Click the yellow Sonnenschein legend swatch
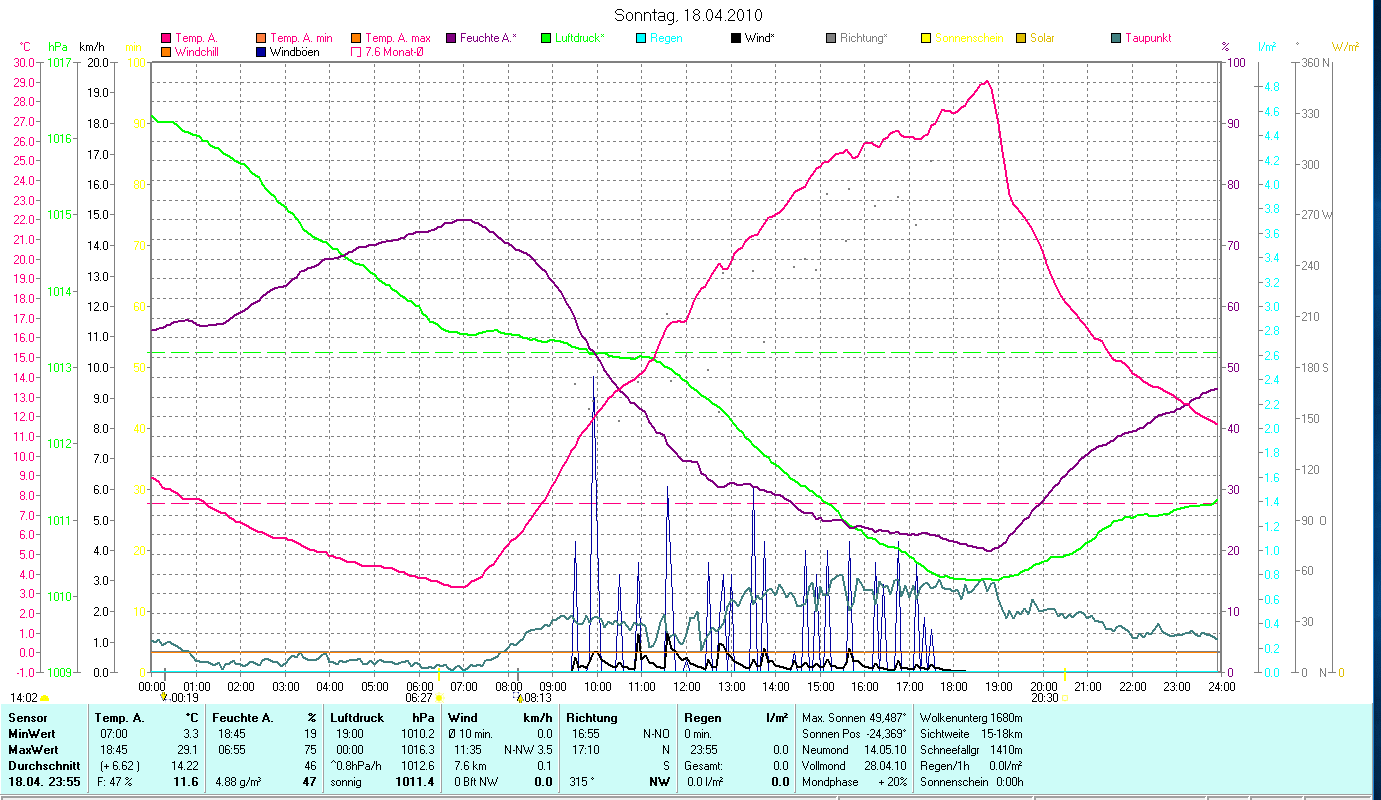The height and width of the screenshot is (800, 1381). 926,39
